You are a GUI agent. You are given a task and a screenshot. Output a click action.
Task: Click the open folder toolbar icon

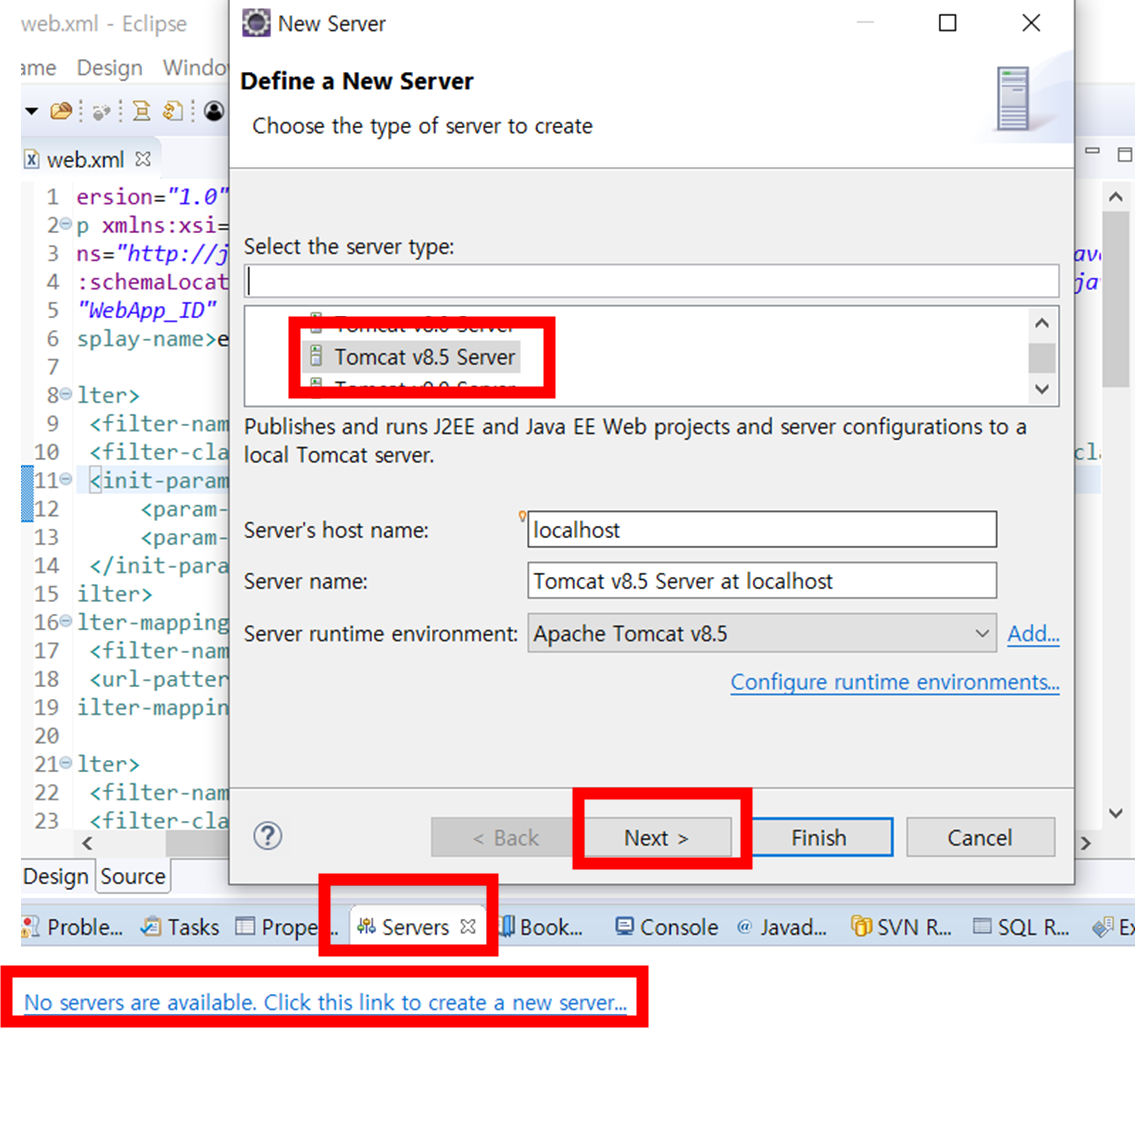point(62,111)
